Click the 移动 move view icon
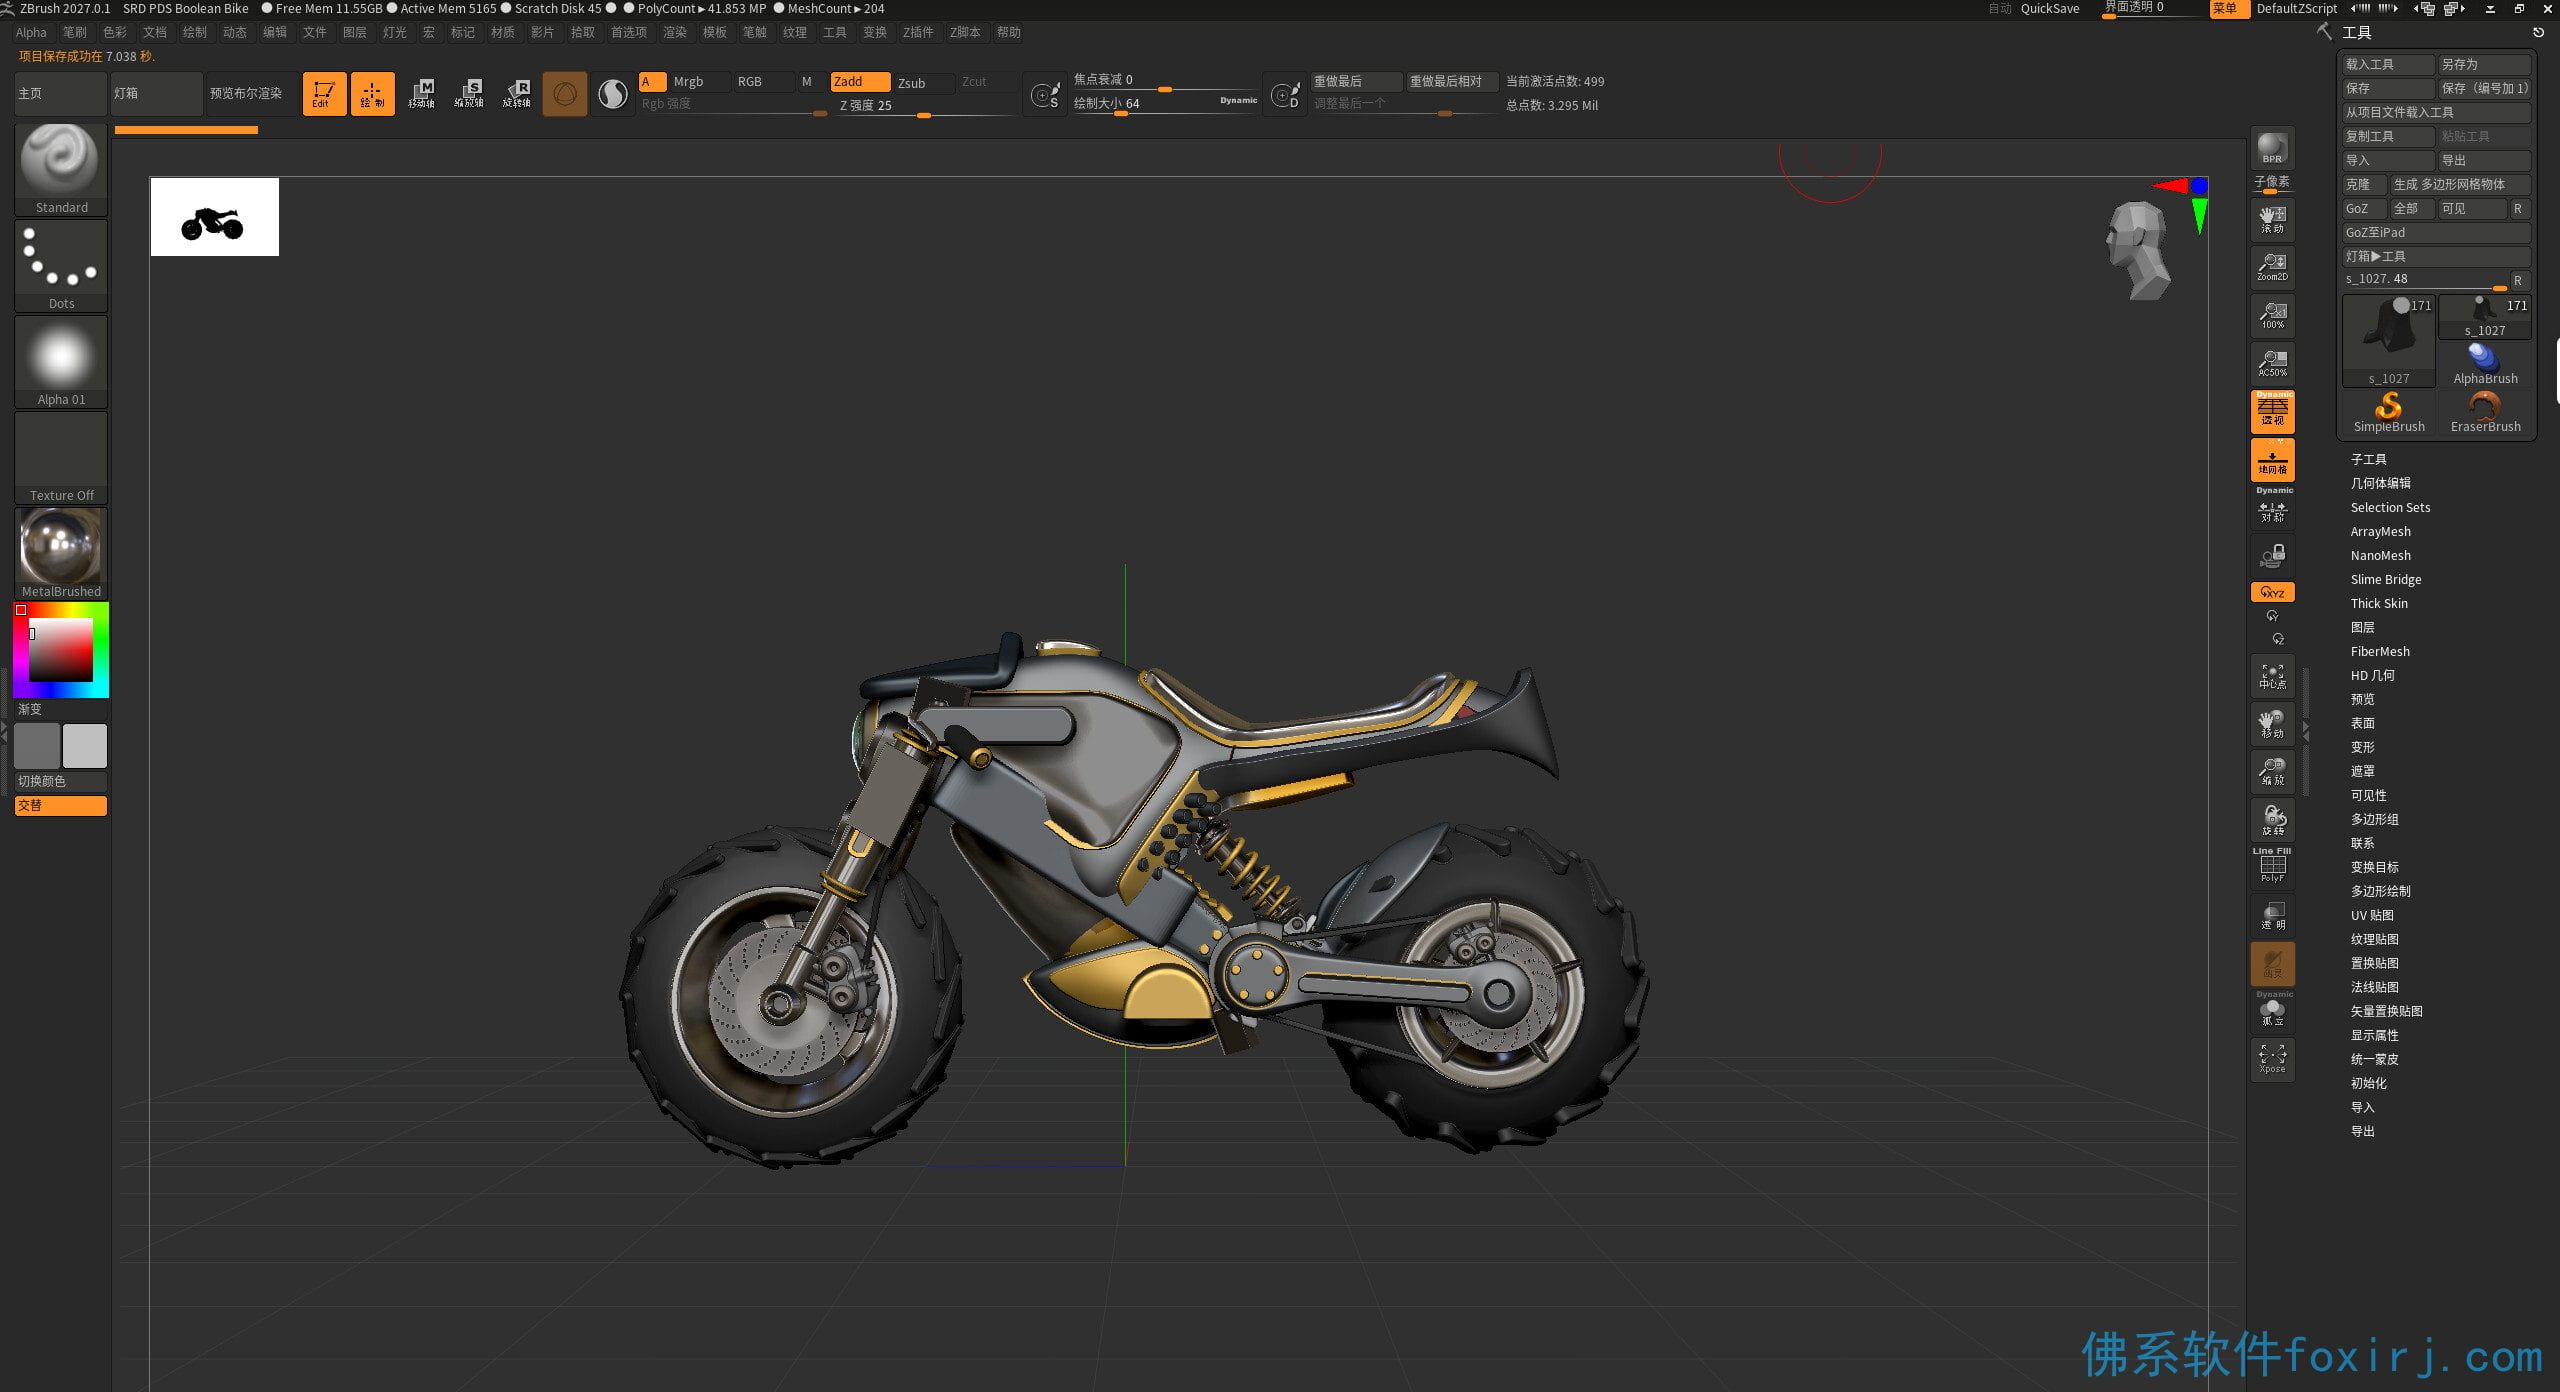Image resolution: width=2560 pixels, height=1392 pixels. point(2272,725)
